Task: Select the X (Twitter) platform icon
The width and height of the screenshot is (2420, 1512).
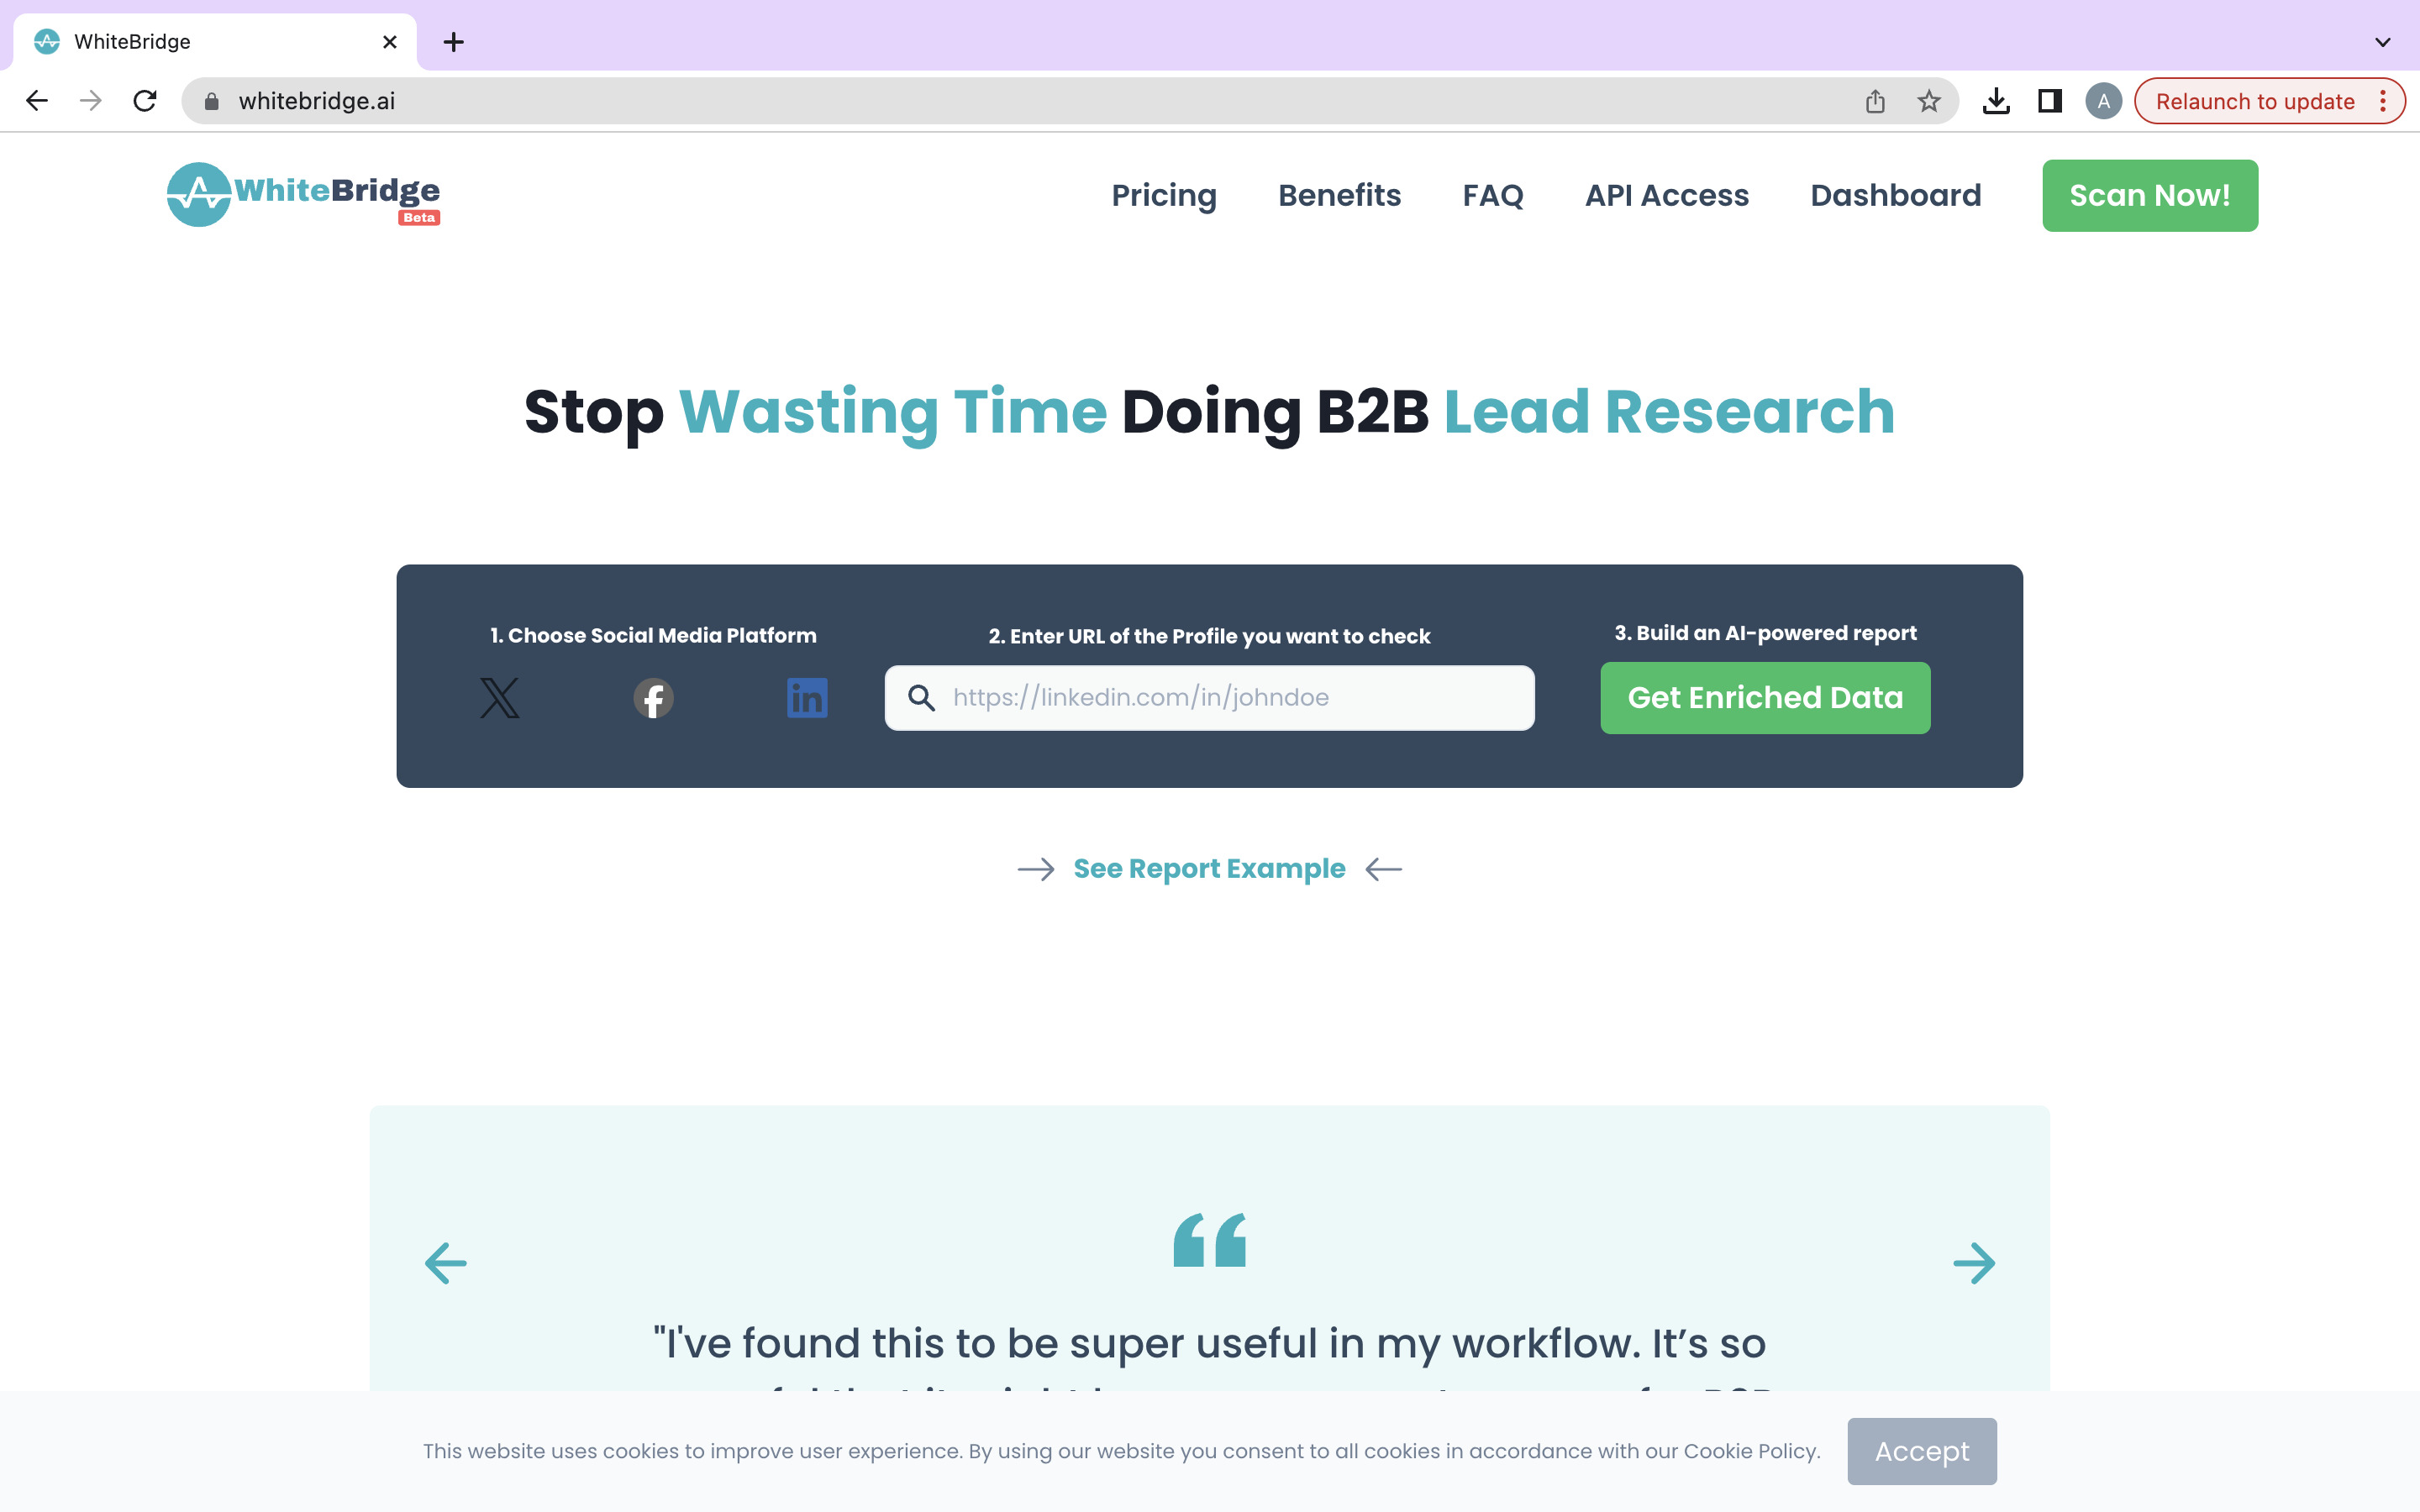Action: [x=499, y=697]
